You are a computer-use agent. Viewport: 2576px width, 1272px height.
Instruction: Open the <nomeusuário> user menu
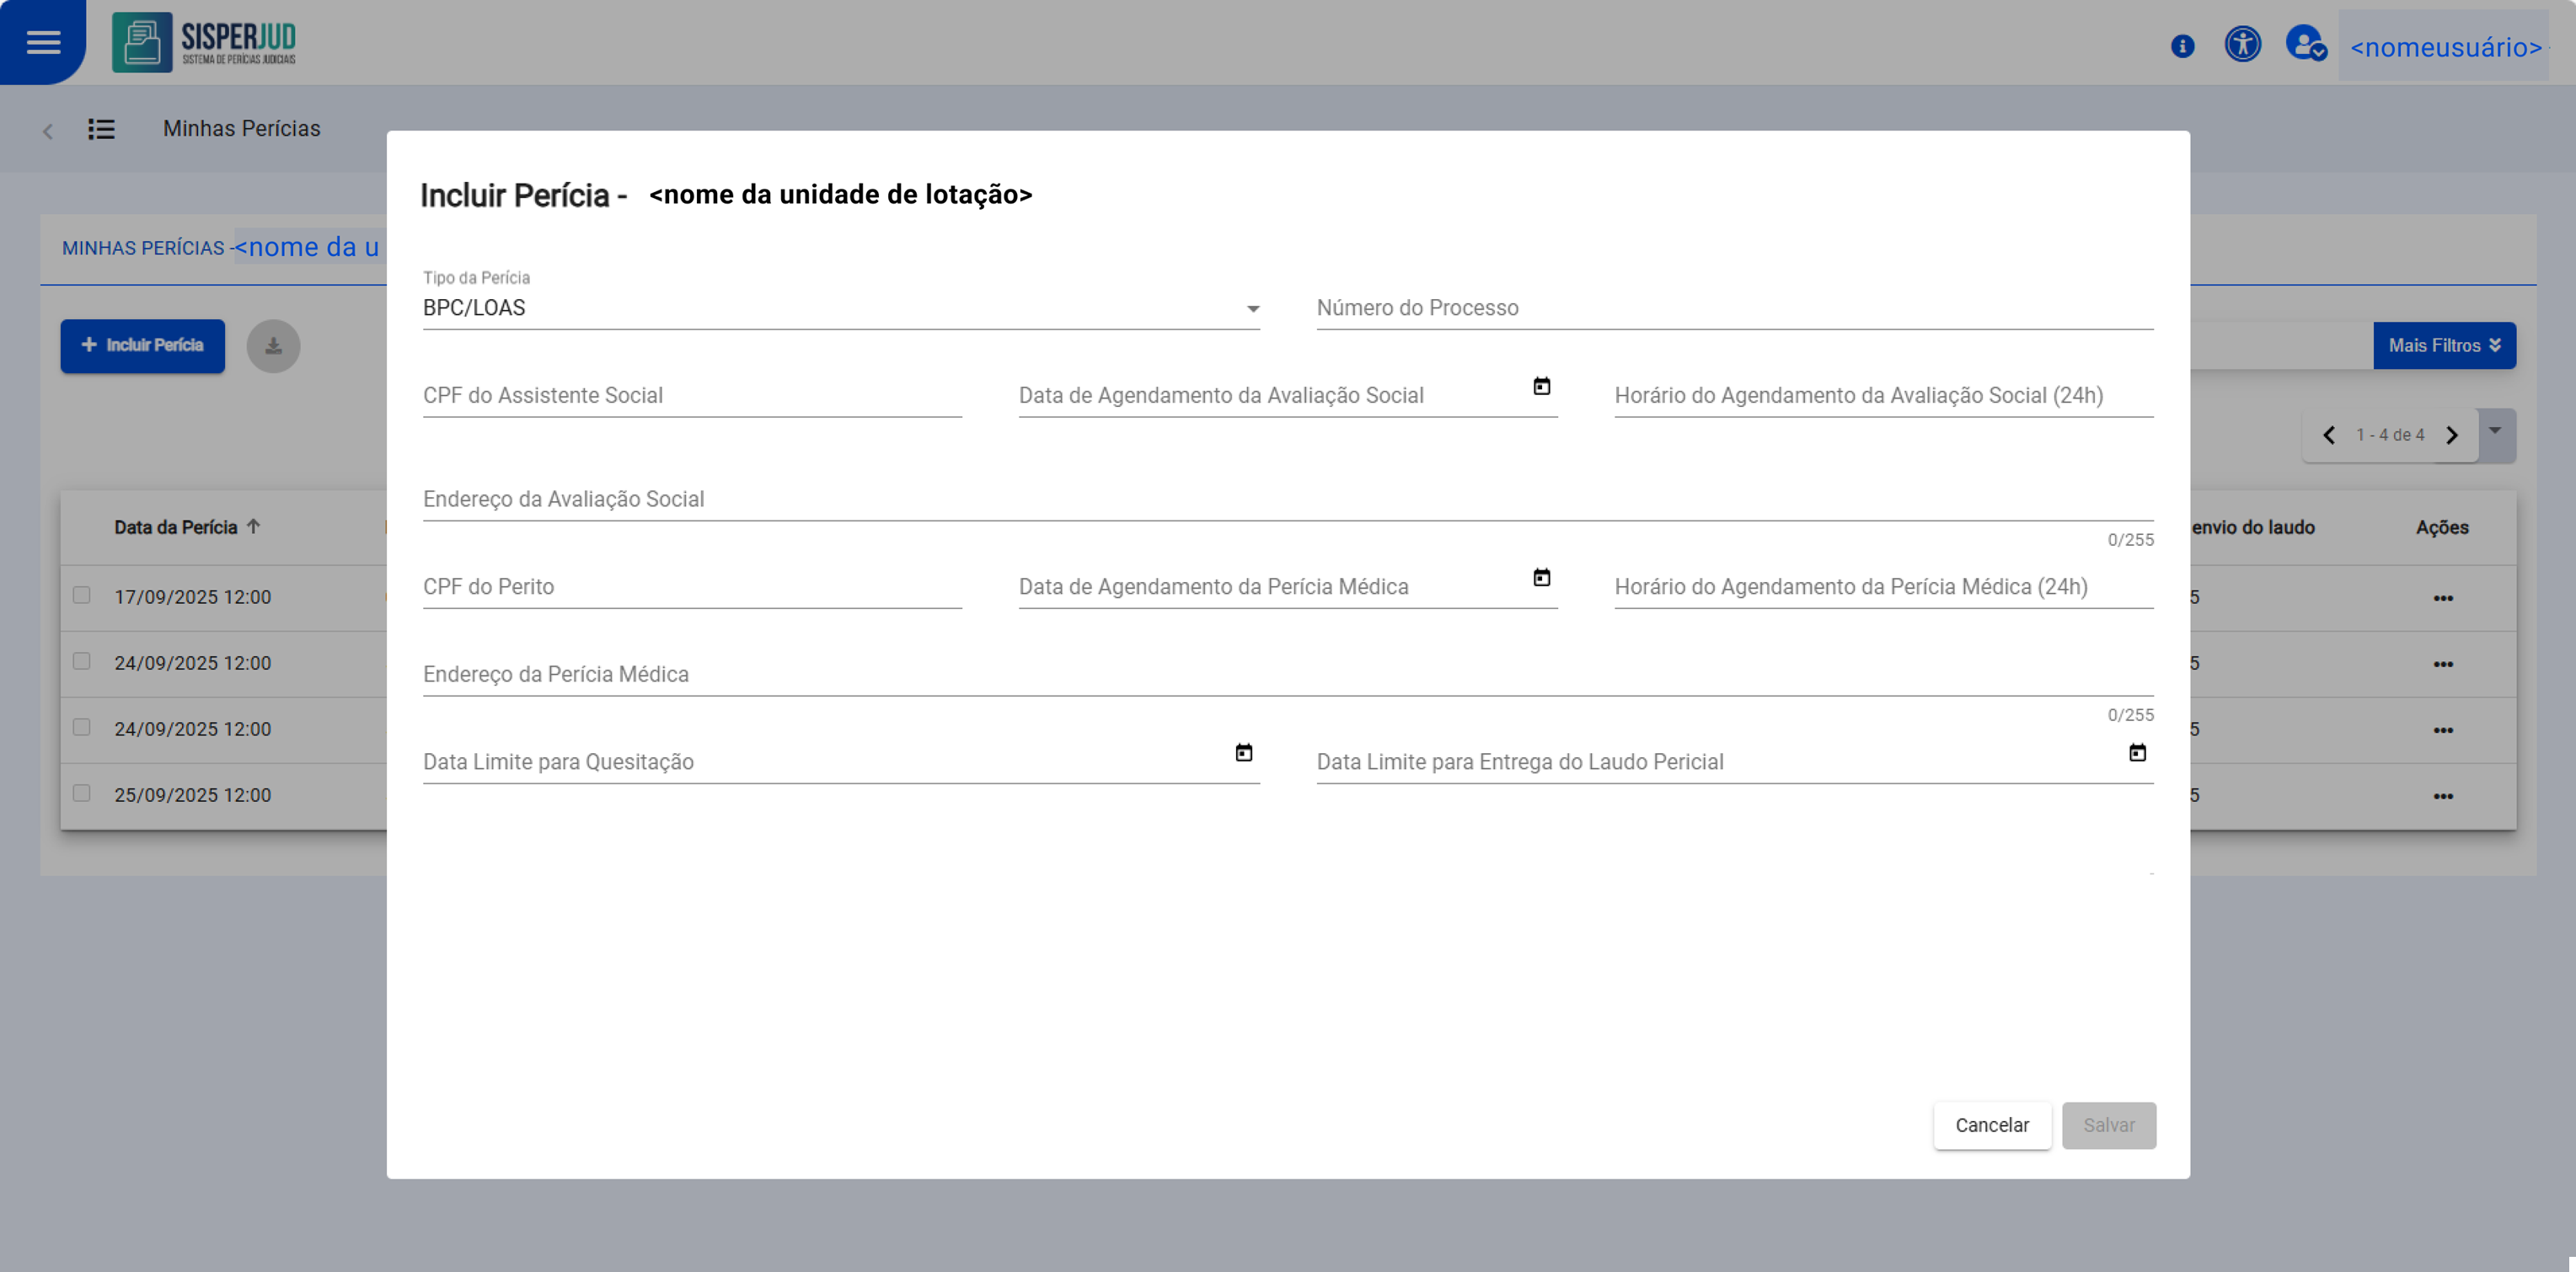pos(2445,47)
